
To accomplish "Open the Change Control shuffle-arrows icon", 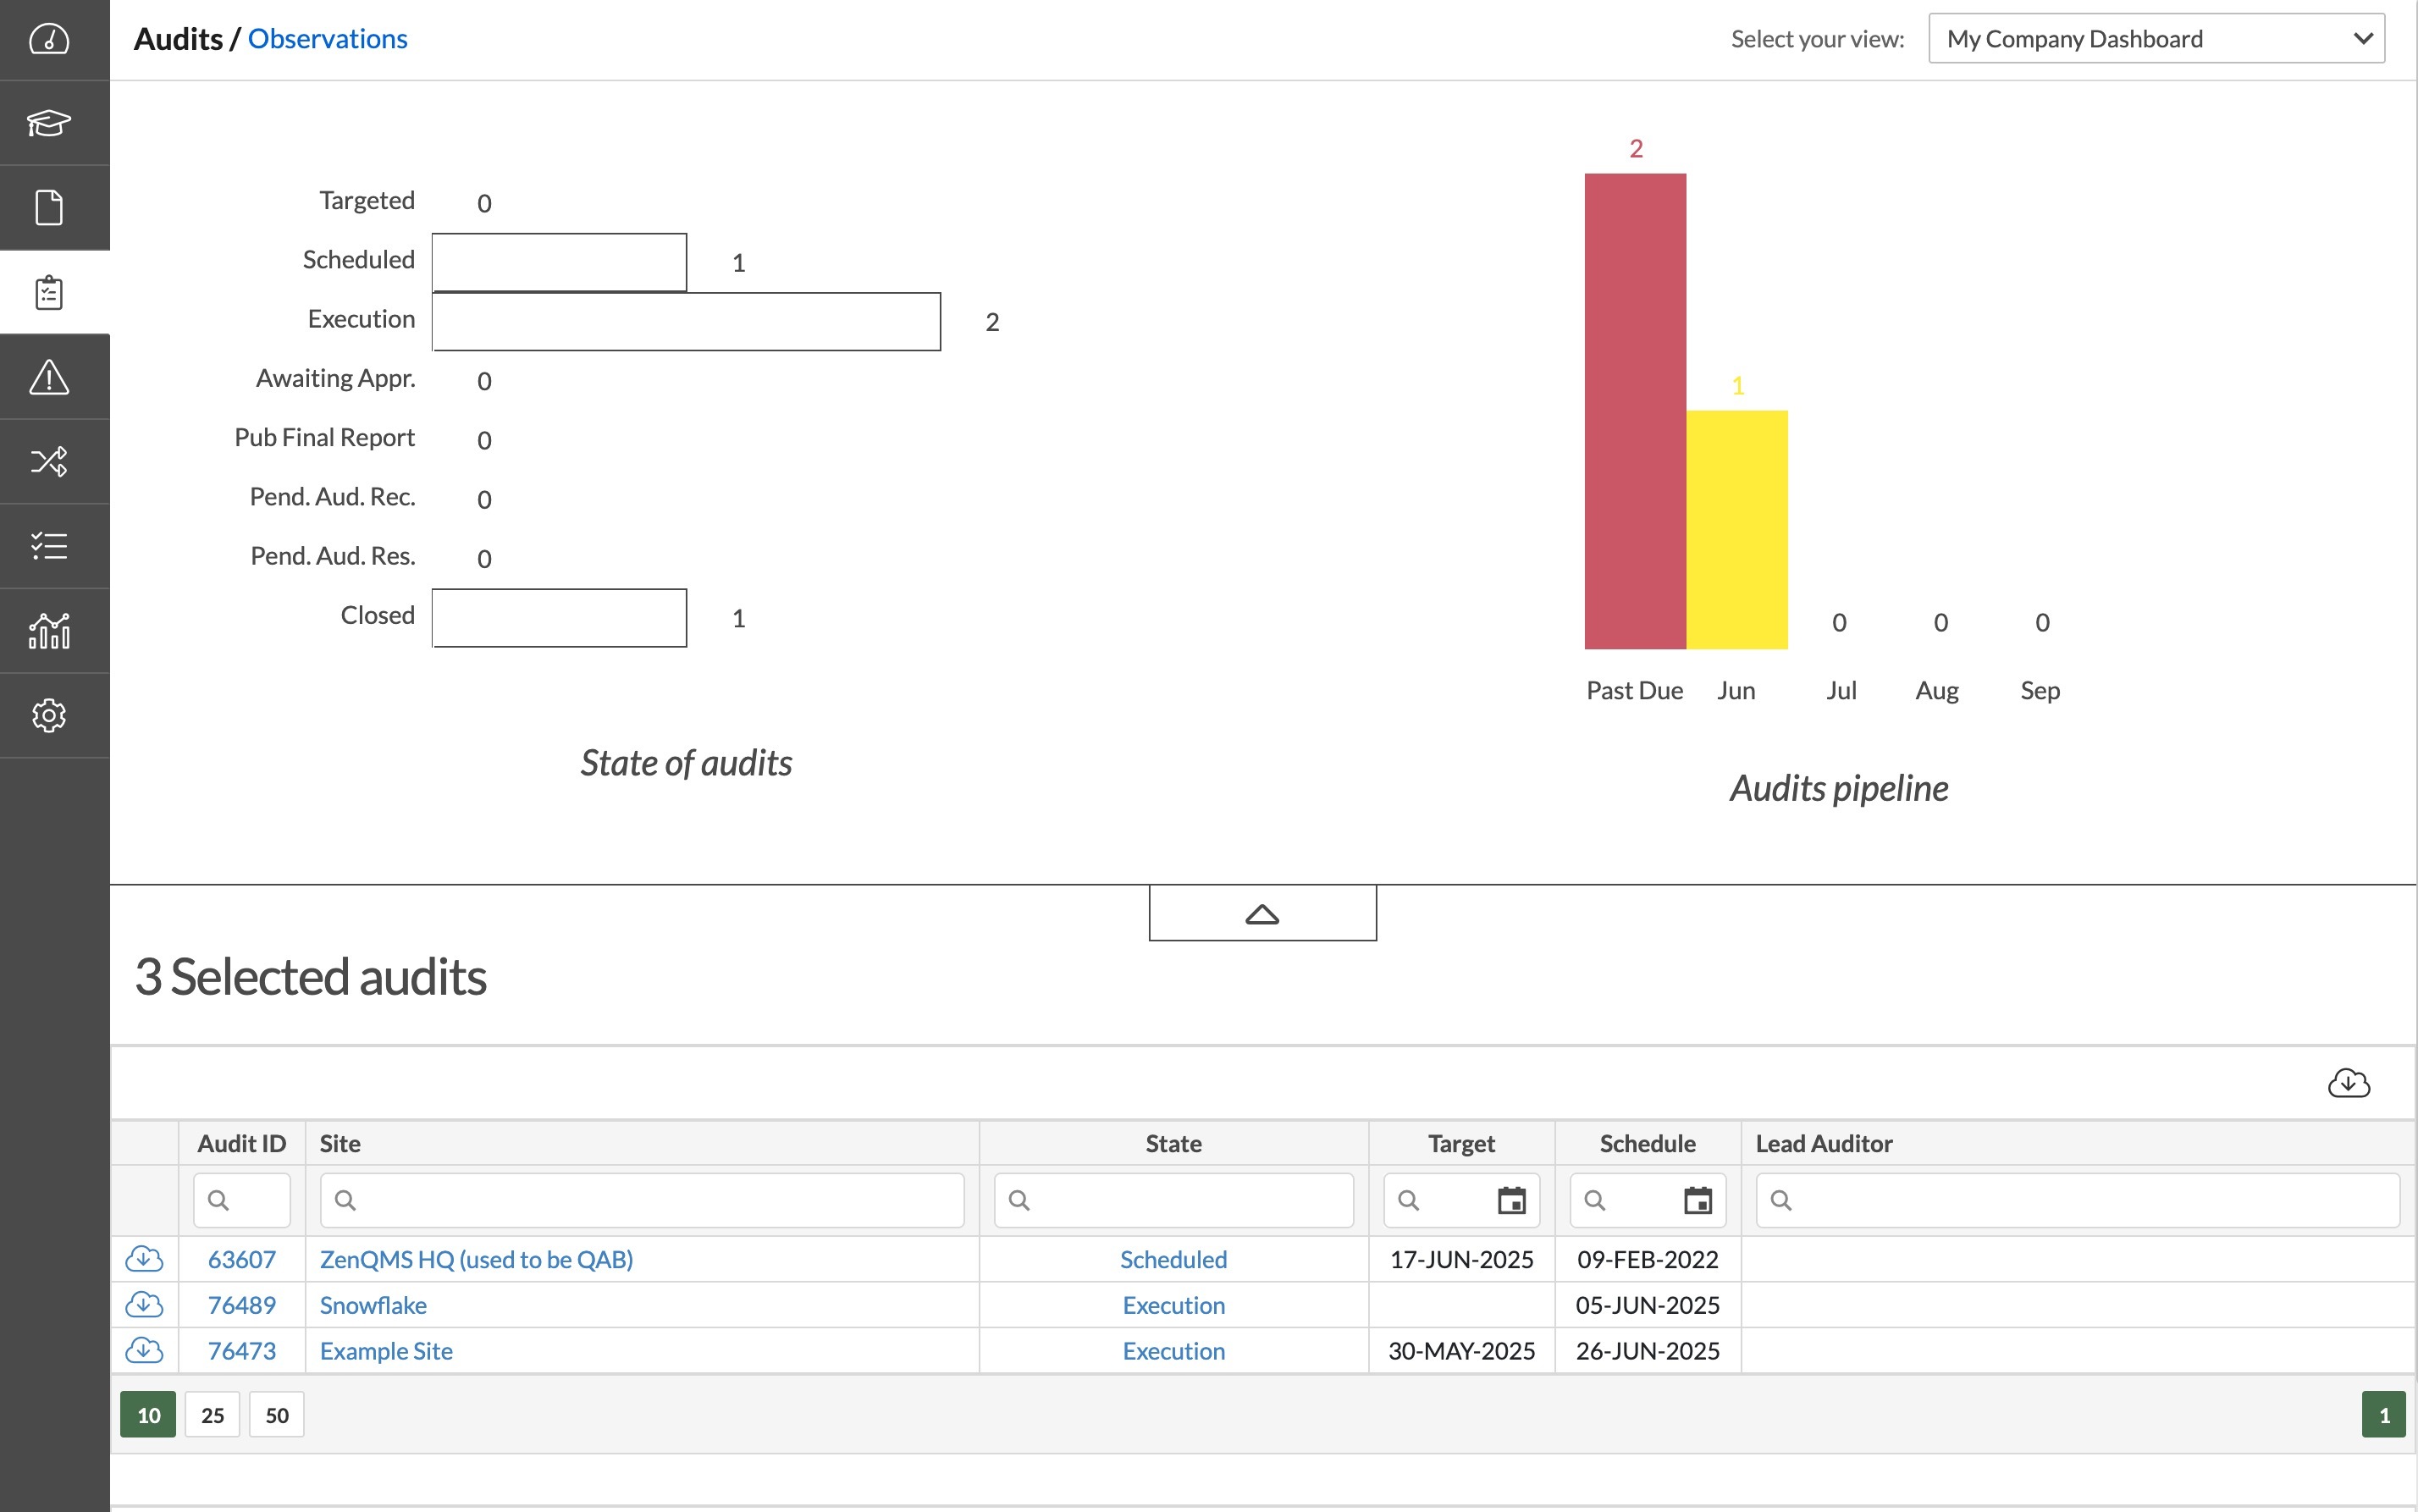I will (x=49, y=461).
